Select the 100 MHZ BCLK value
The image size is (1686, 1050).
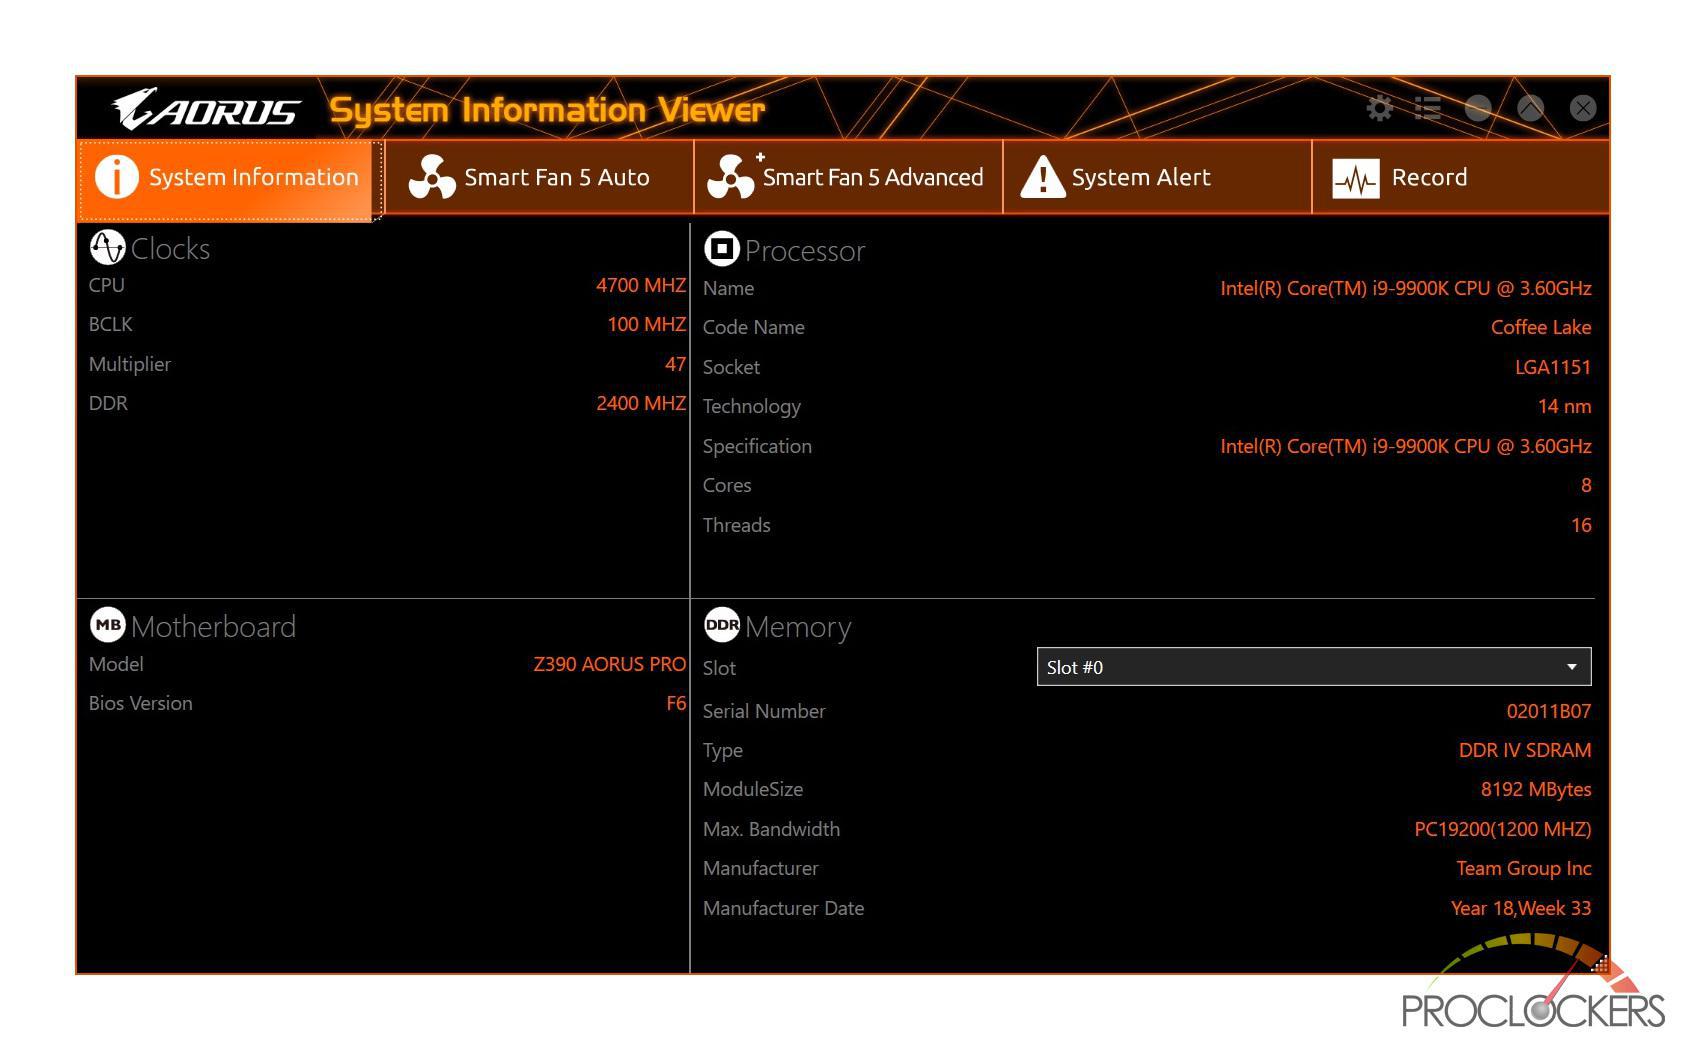click(646, 324)
